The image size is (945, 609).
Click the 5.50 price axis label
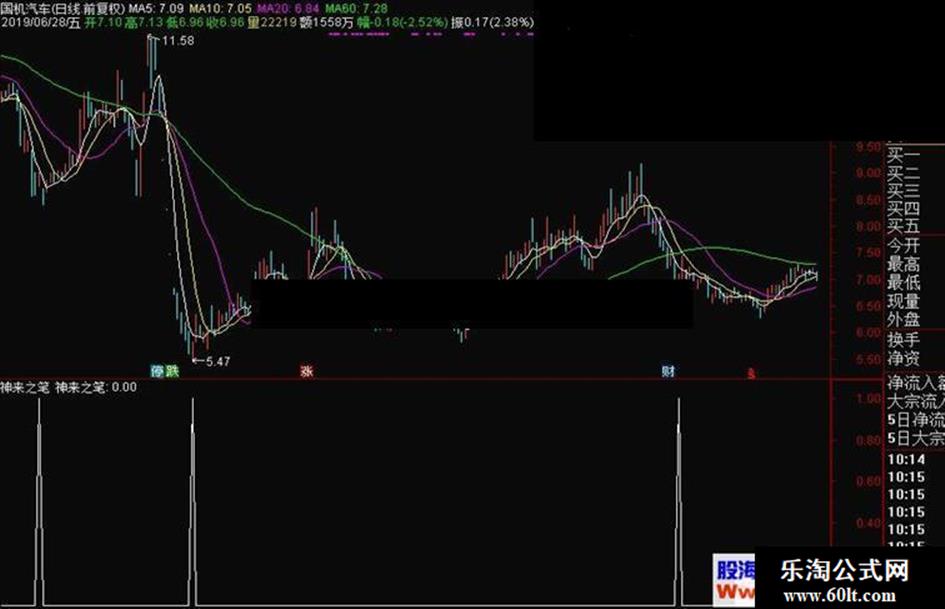(x=868, y=360)
